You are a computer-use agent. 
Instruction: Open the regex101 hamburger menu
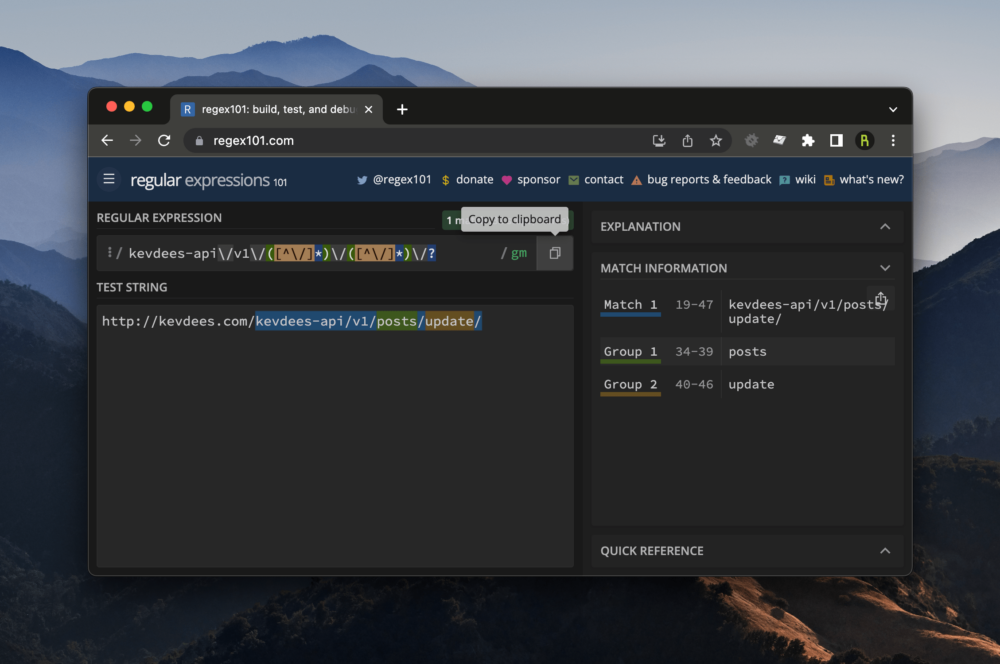109,180
